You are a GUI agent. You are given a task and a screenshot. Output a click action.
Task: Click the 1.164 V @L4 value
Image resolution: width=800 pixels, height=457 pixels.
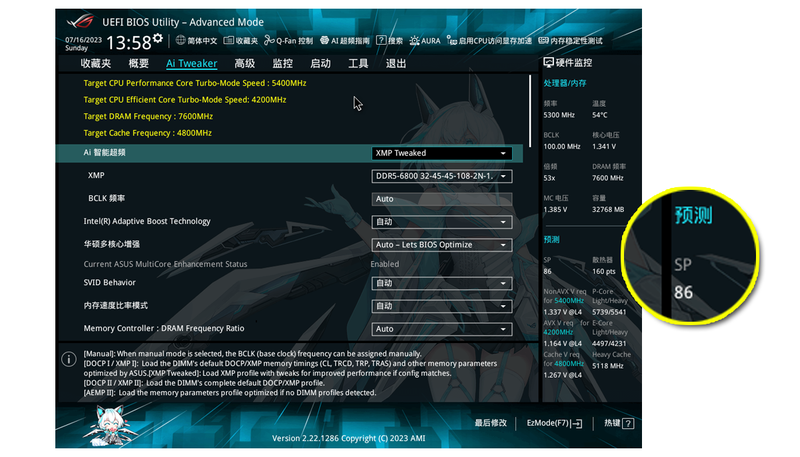[562, 344]
